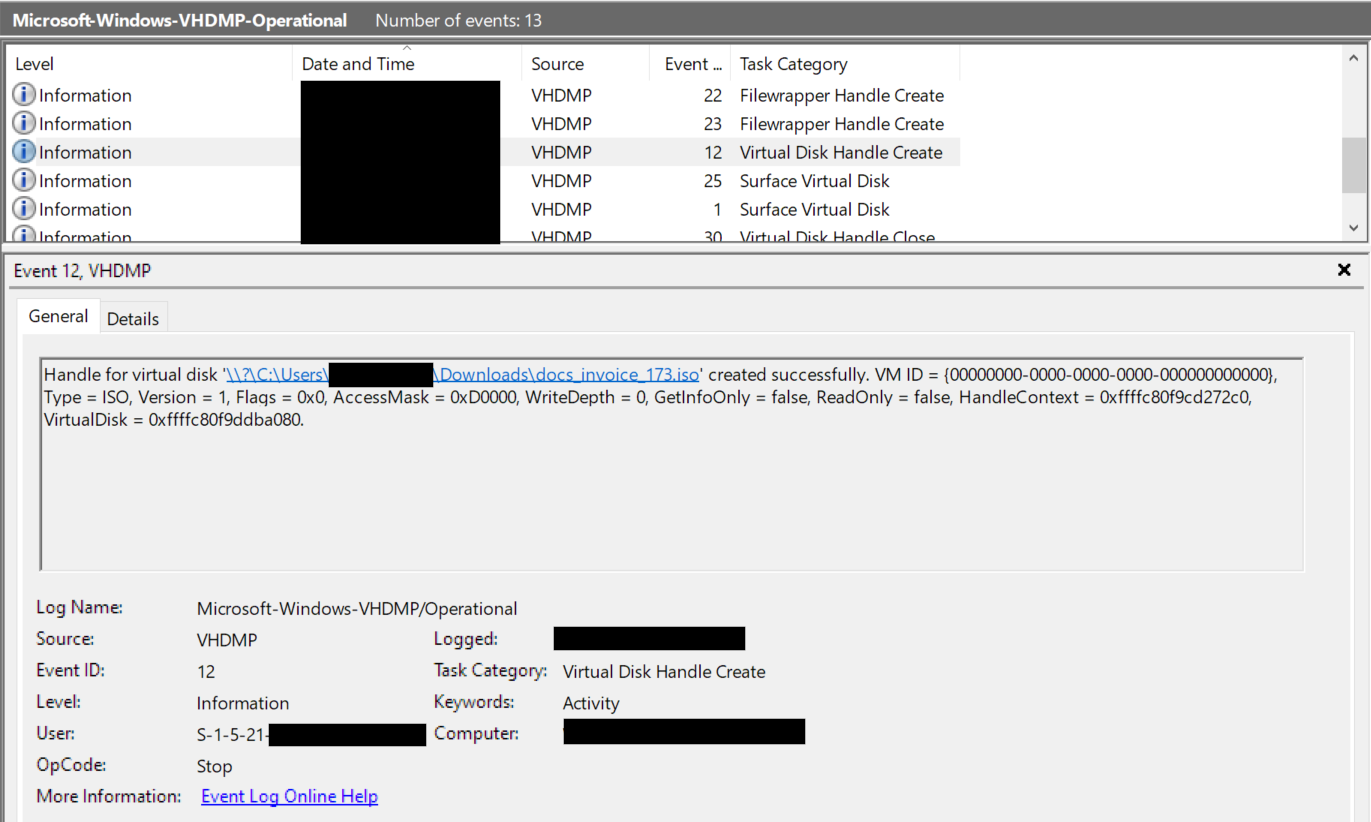This screenshot has width=1371, height=822.
Task: Open the Event Log Online Help link
Action: 289,796
